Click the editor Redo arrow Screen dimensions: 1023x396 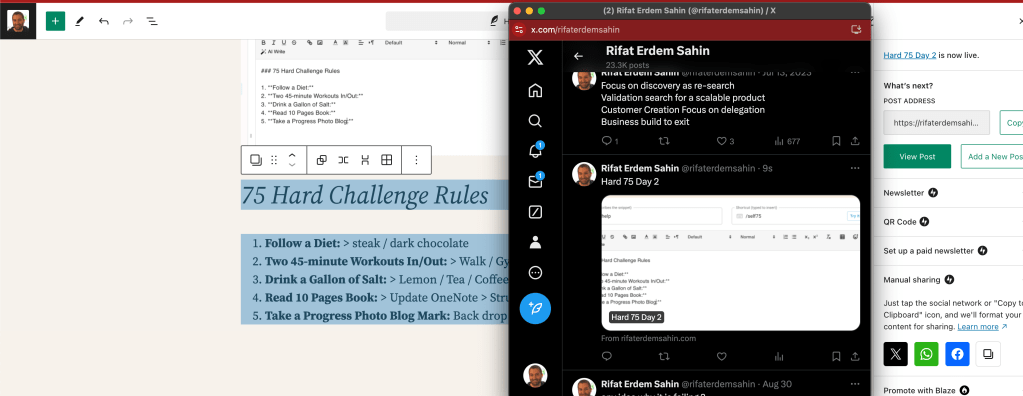pyautogui.click(x=128, y=21)
